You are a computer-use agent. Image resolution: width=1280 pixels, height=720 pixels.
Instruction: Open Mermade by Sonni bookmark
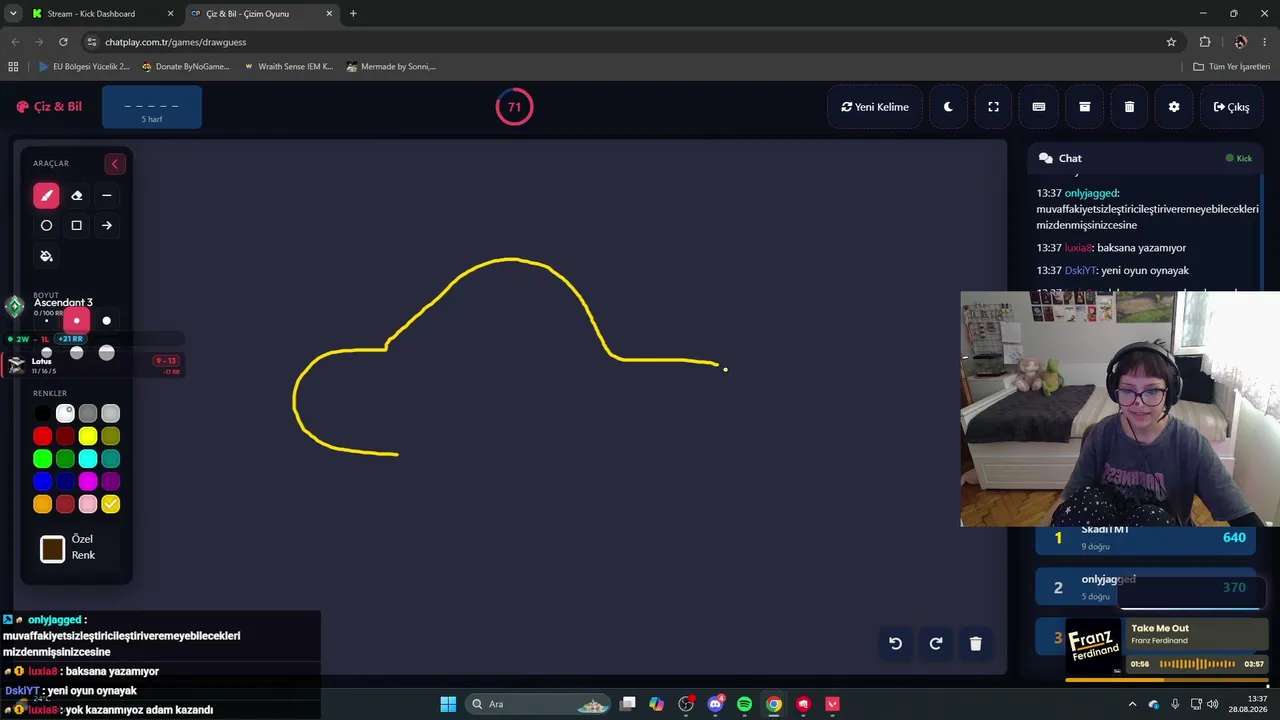pyautogui.click(x=391, y=67)
